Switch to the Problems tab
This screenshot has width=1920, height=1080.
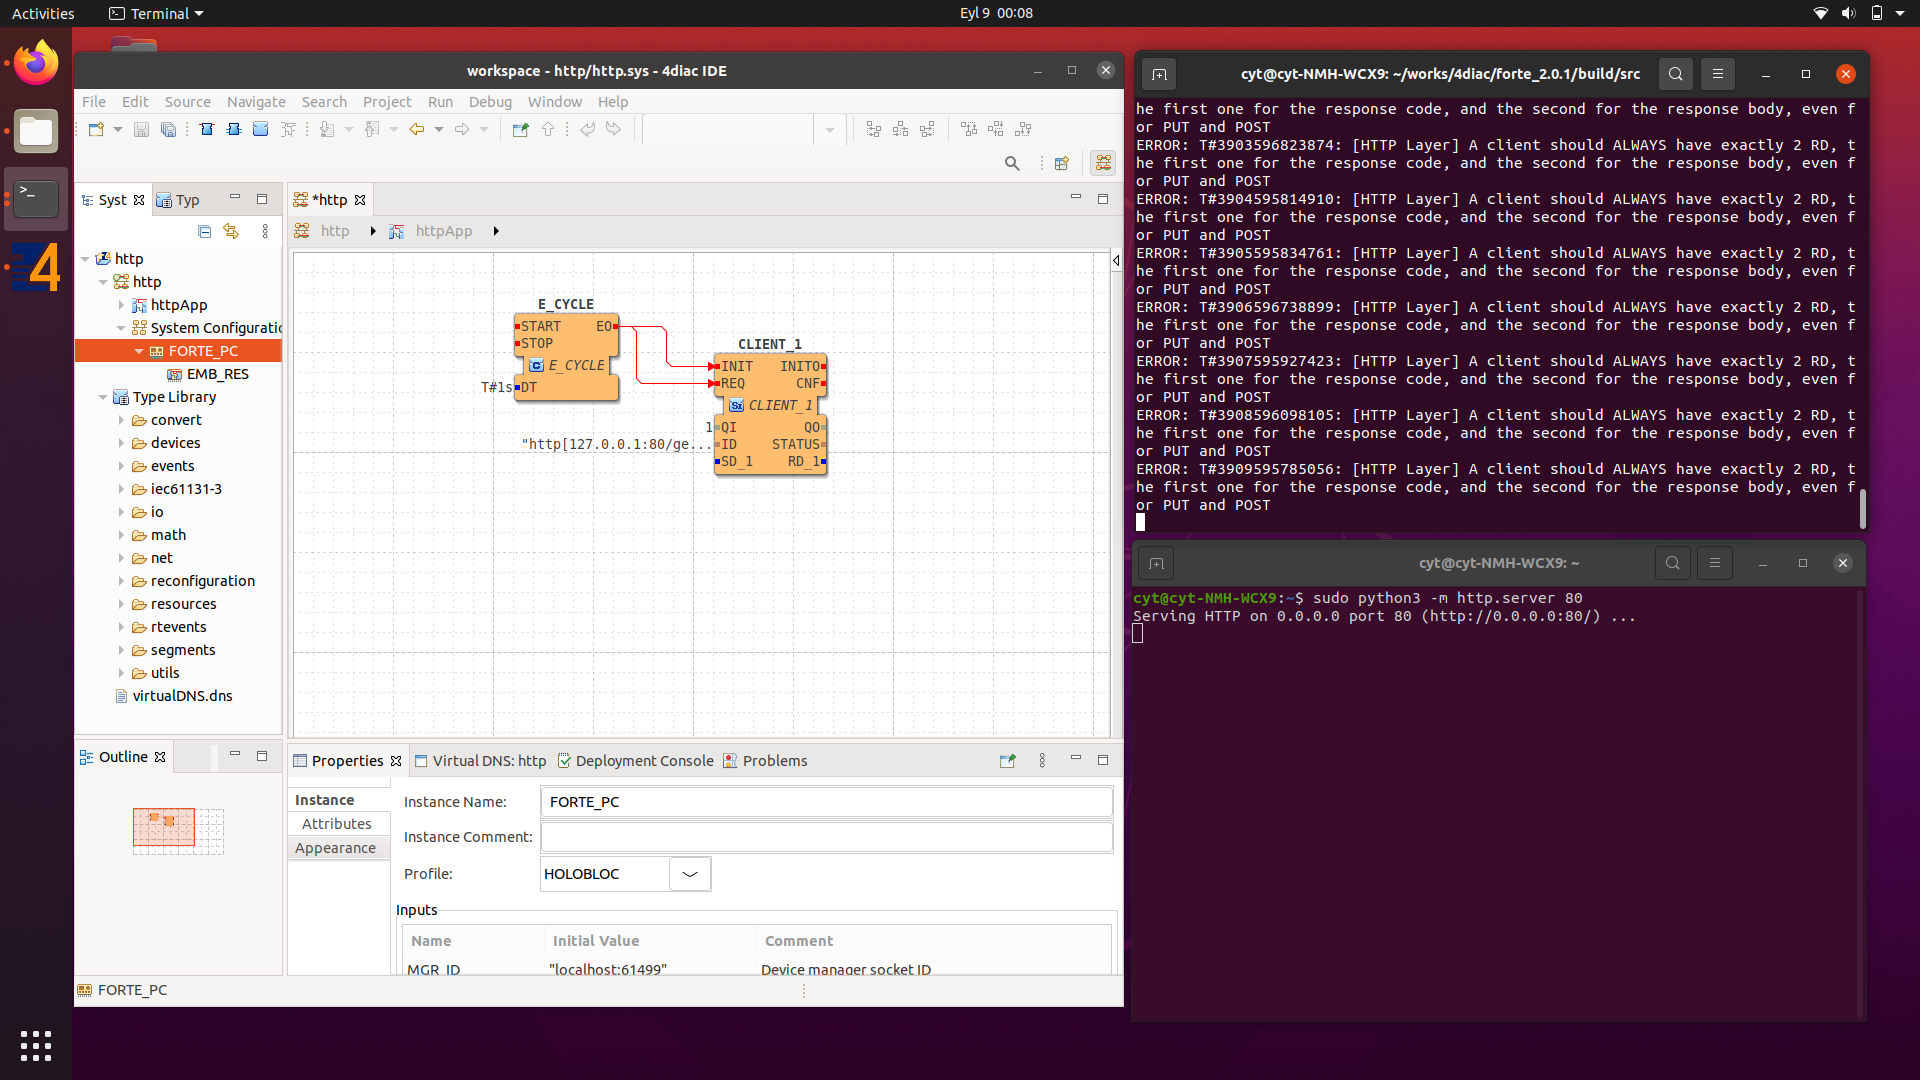point(765,761)
